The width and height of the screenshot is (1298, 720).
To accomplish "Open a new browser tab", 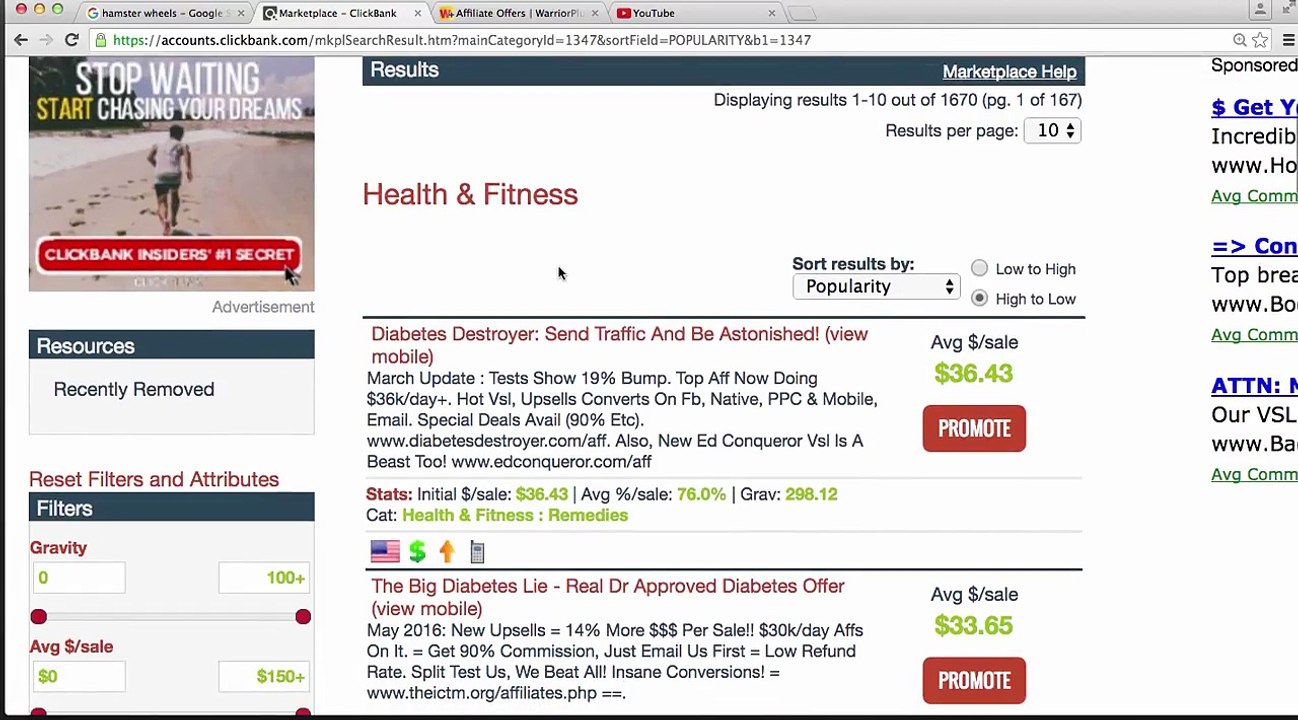I will pyautogui.click(x=802, y=13).
